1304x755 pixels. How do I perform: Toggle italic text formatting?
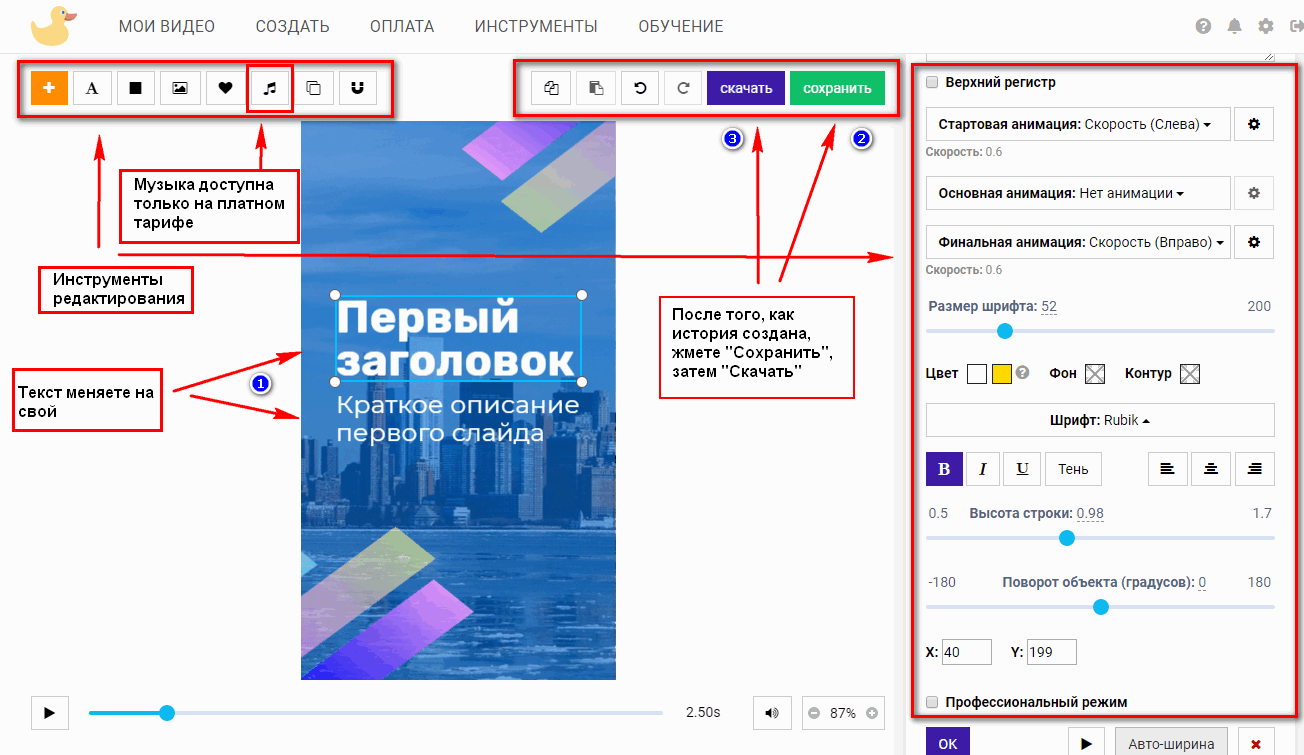tap(983, 468)
